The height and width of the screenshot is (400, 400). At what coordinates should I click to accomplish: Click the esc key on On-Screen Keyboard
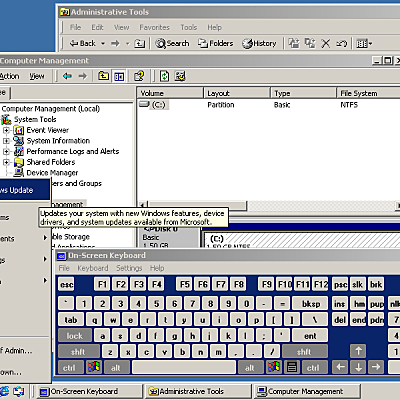[66, 285]
